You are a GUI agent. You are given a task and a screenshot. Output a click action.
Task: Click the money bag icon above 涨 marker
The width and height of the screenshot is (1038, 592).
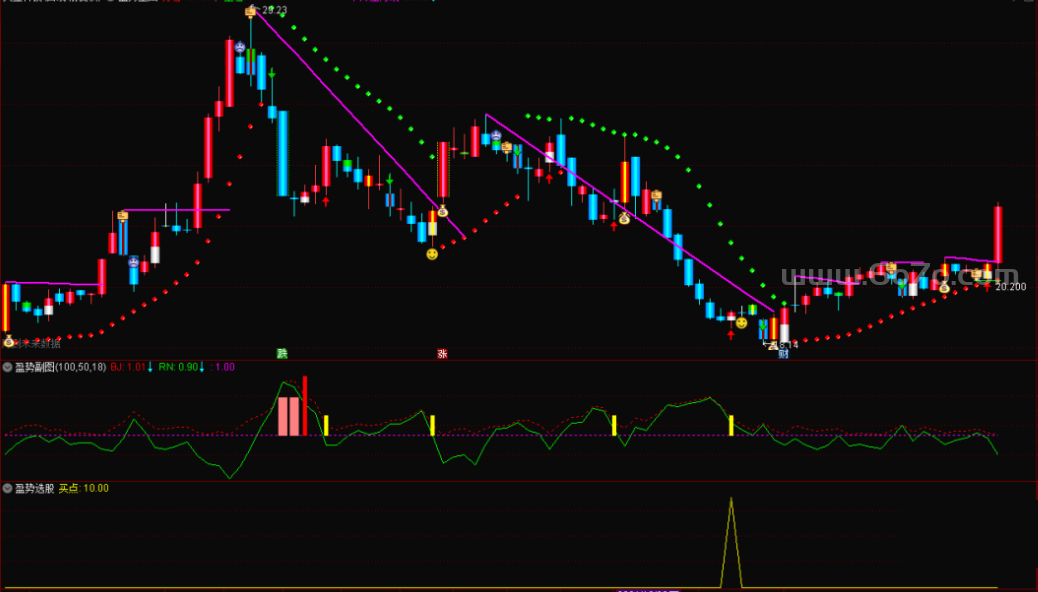442,211
